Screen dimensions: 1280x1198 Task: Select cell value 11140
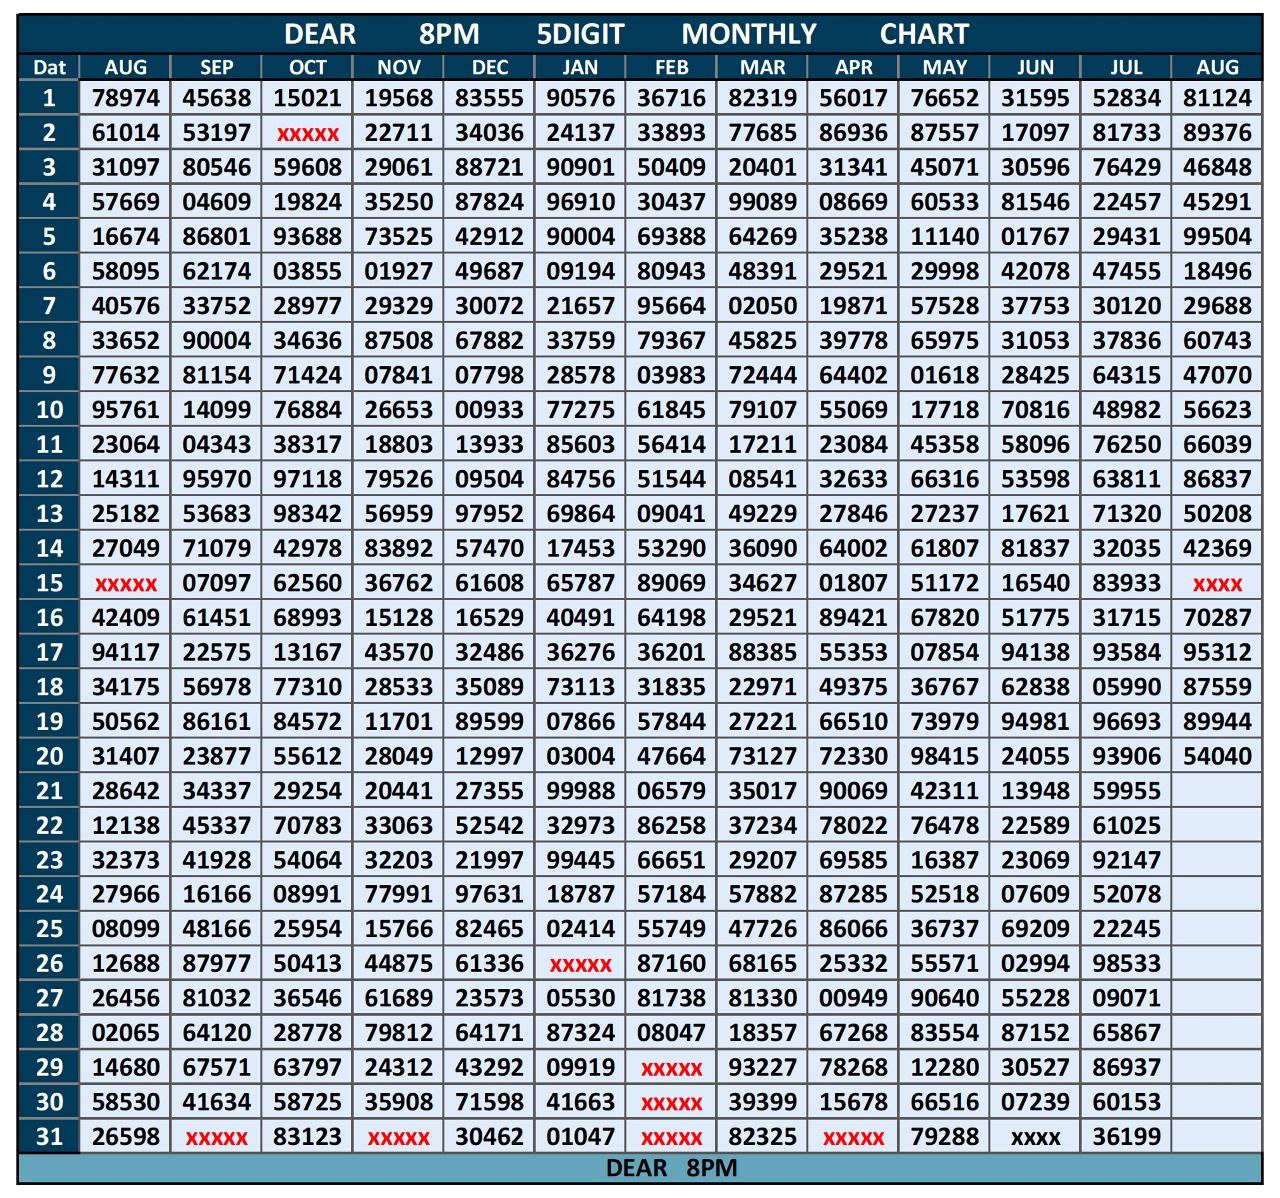point(944,237)
